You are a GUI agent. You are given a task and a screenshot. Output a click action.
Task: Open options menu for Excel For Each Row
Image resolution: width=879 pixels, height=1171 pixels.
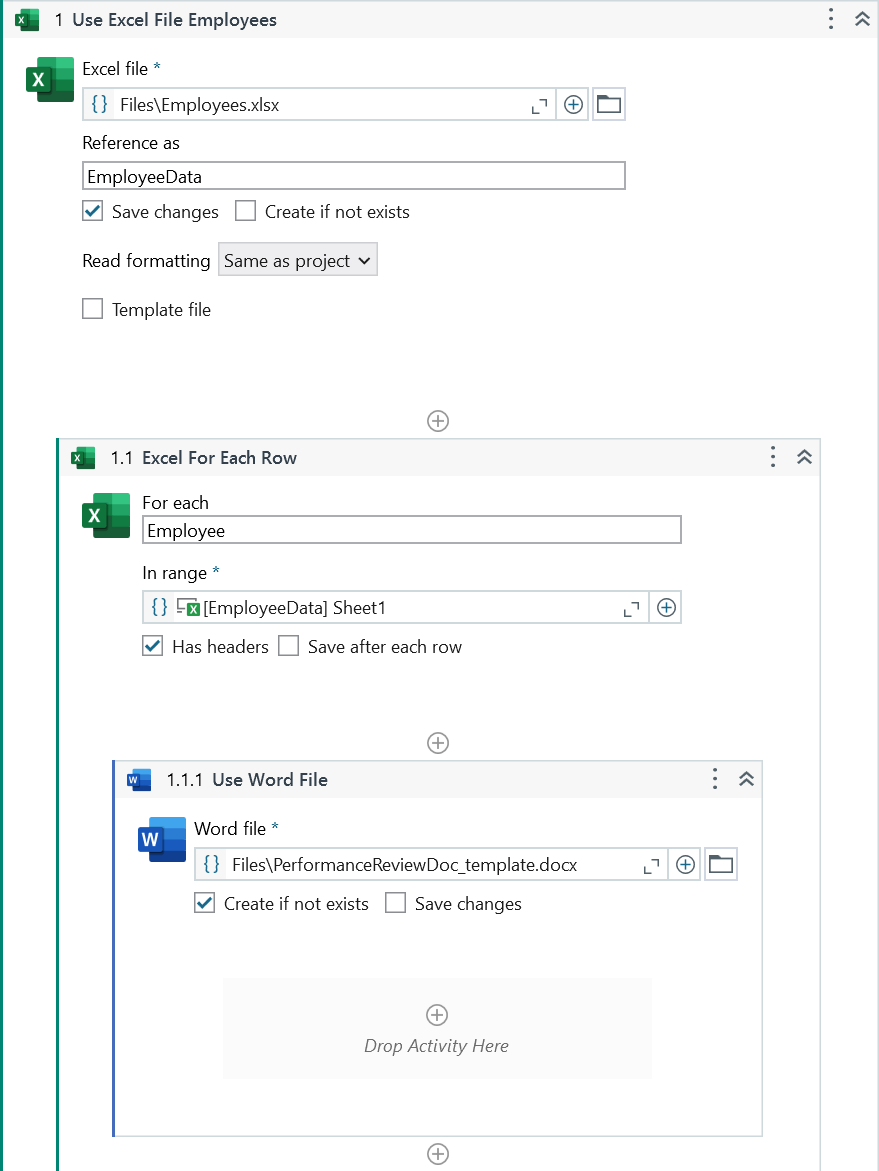(772, 457)
